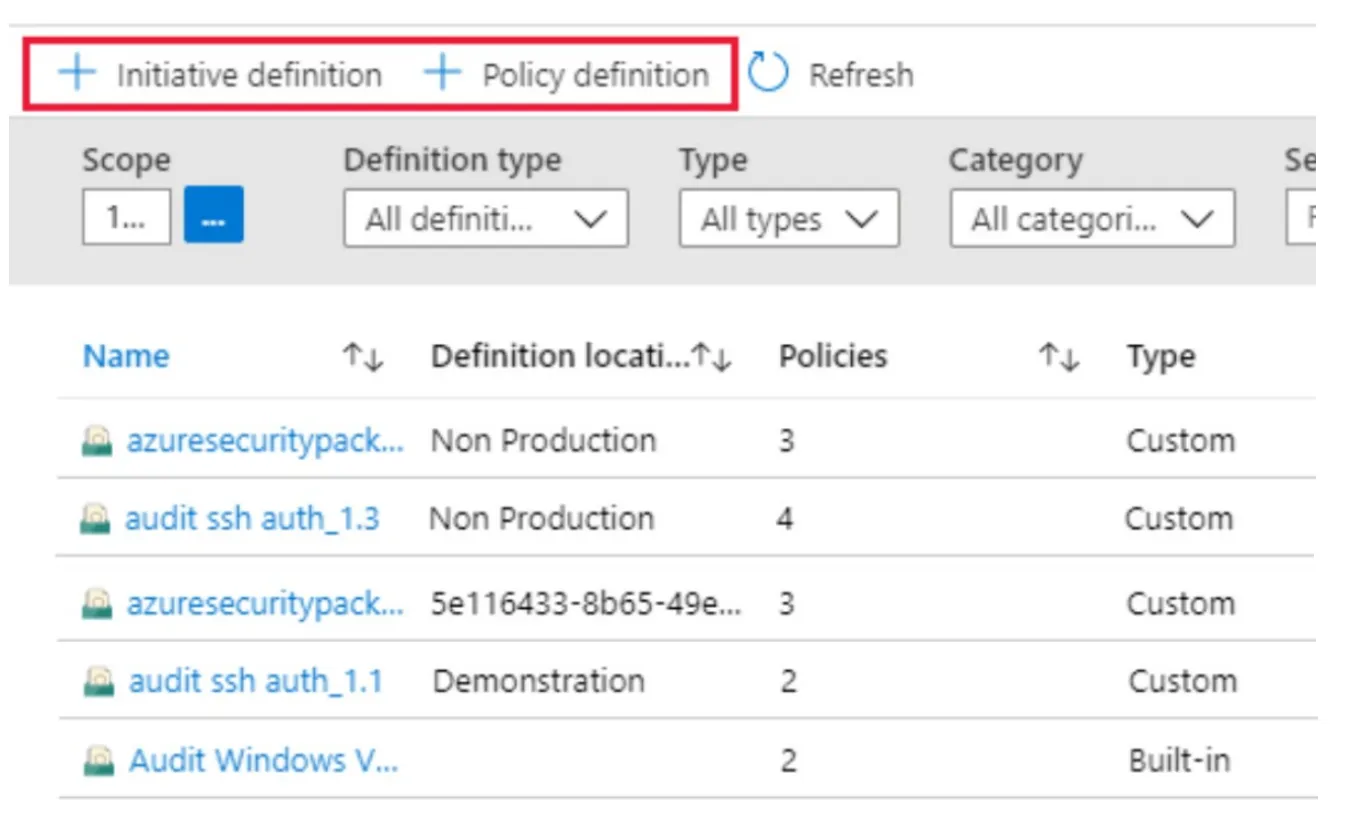This screenshot has width=1355, height=822.
Task: Open the blue ellipsis Scope picker button
Action: (213, 216)
